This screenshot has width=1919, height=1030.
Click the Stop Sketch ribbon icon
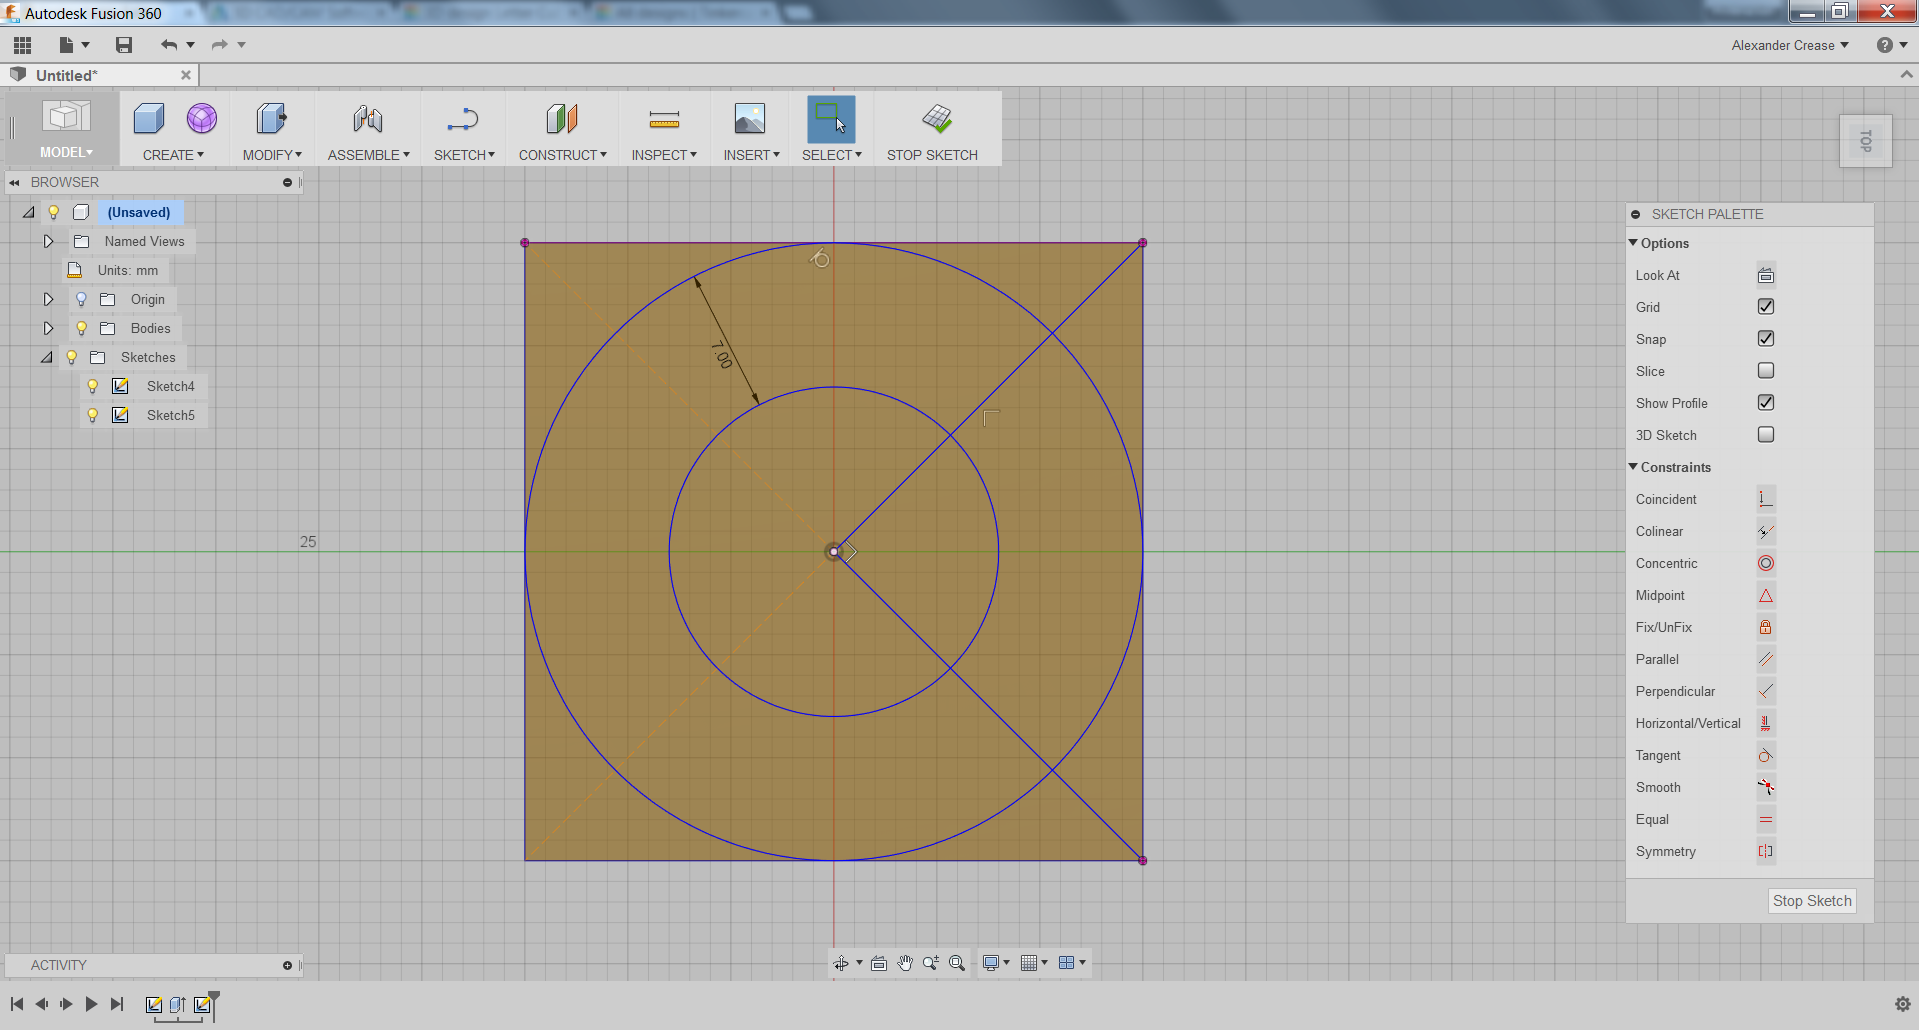pyautogui.click(x=933, y=128)
